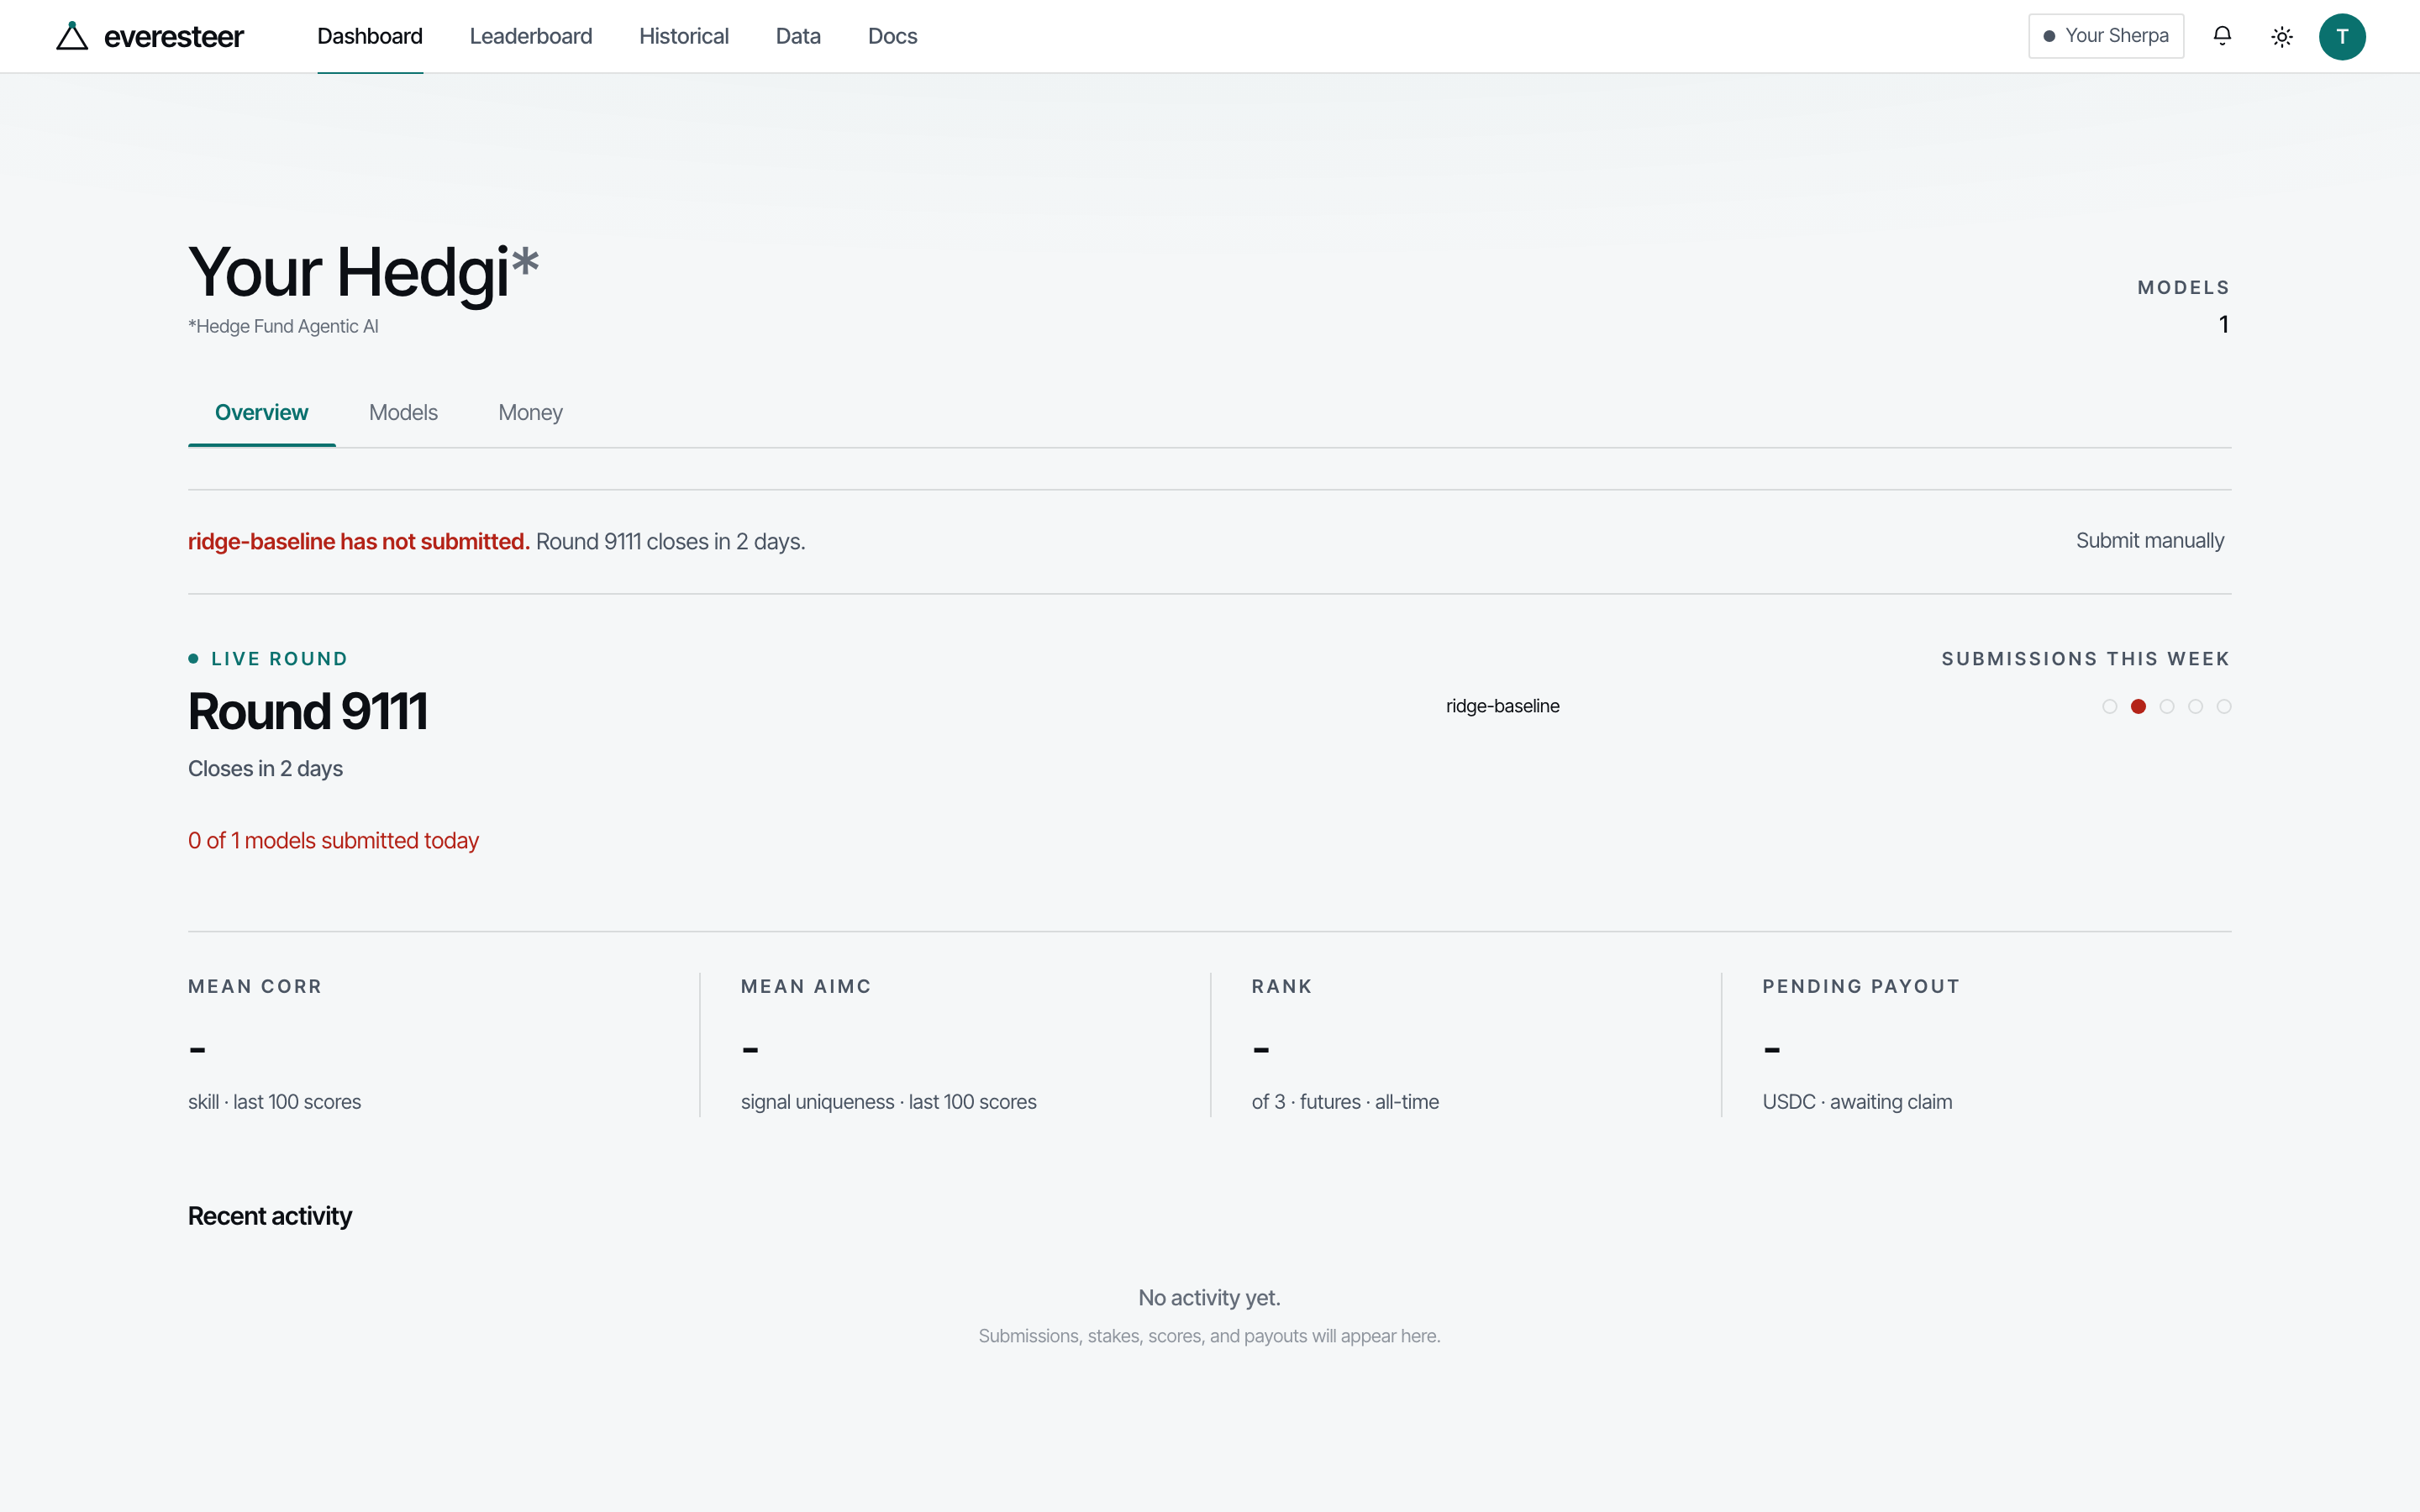Click the first empty submission dot
The height and width of the screenshot is (1512, 2420).
coord(2110,706)
